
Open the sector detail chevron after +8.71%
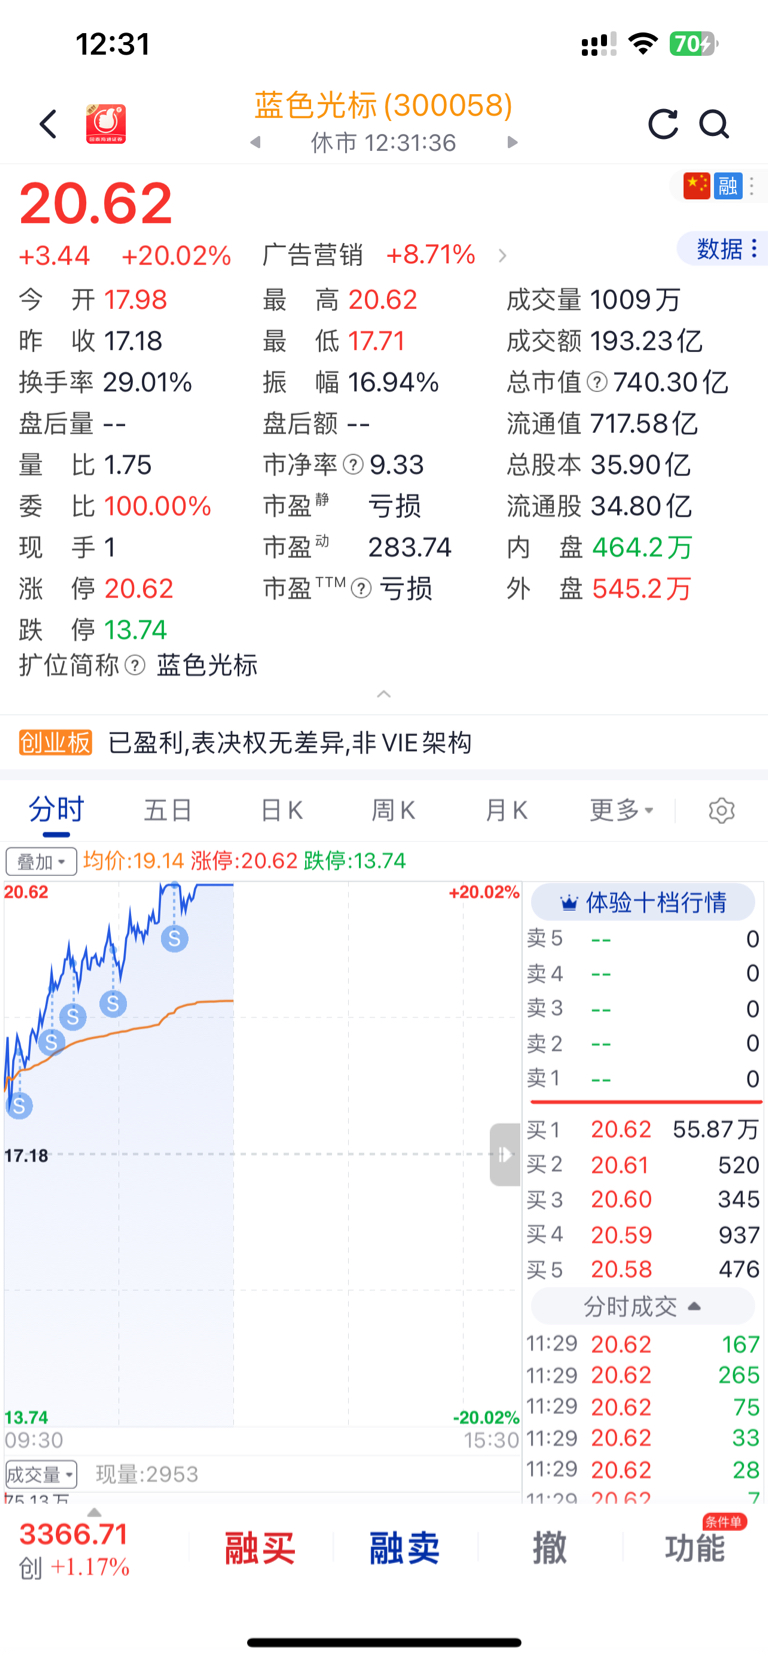(x=502, y=256)
